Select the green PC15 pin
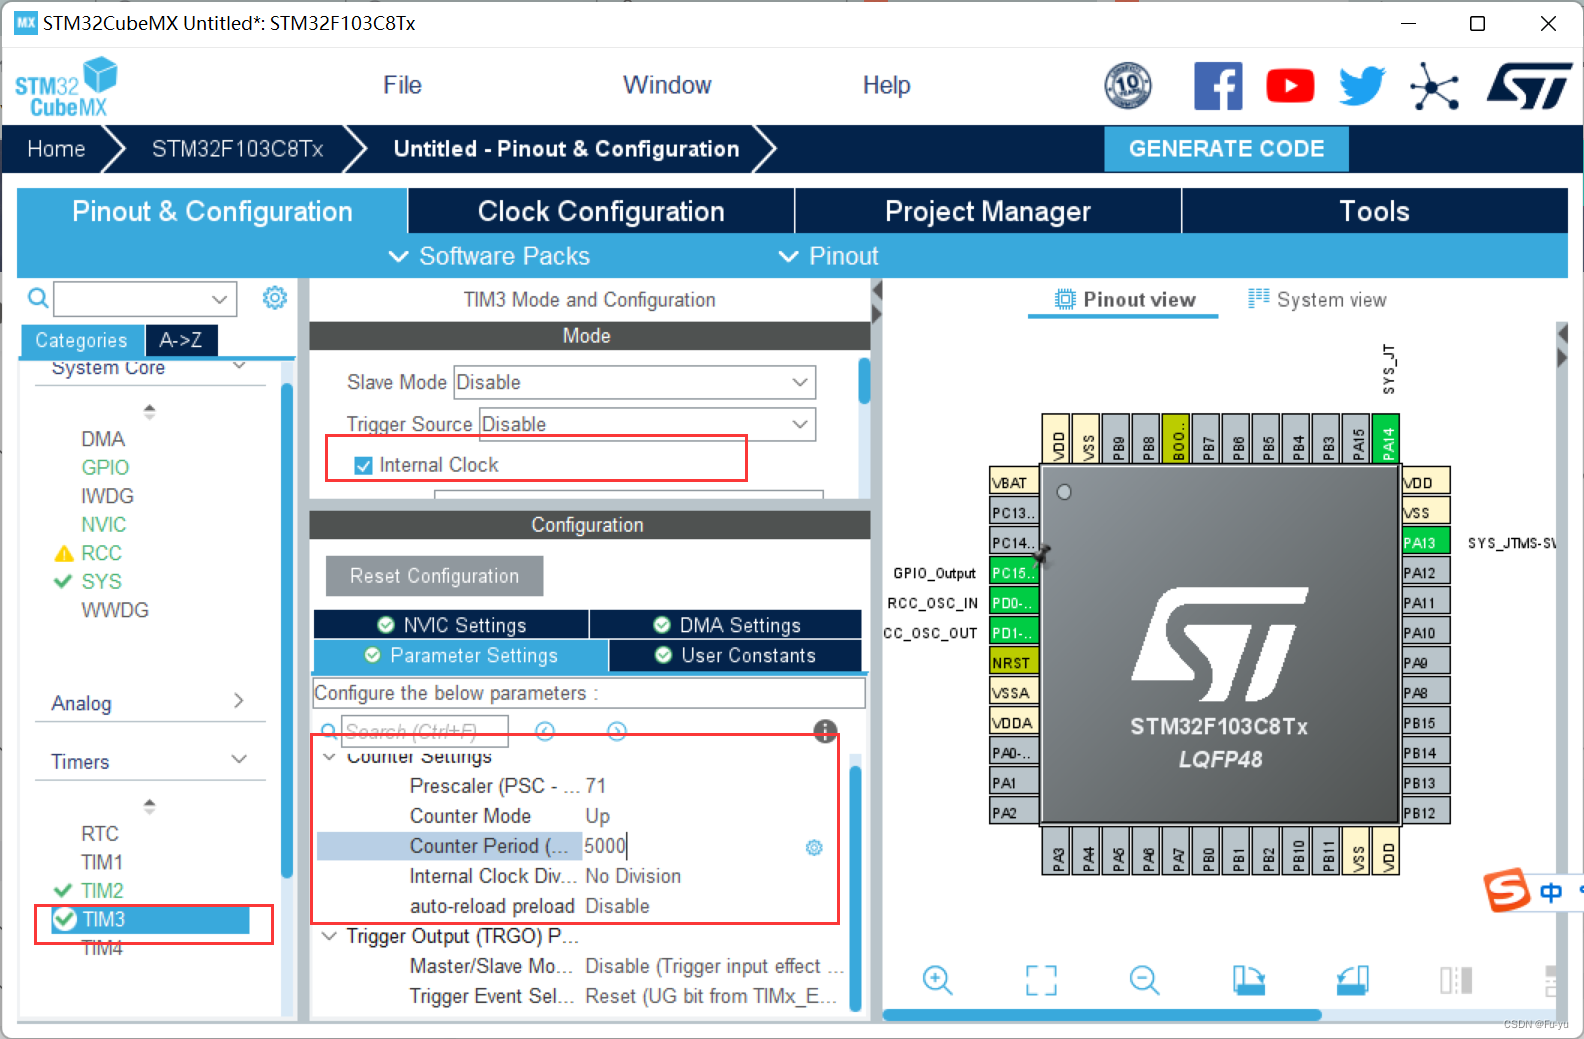 click(x=1014, y=572)
